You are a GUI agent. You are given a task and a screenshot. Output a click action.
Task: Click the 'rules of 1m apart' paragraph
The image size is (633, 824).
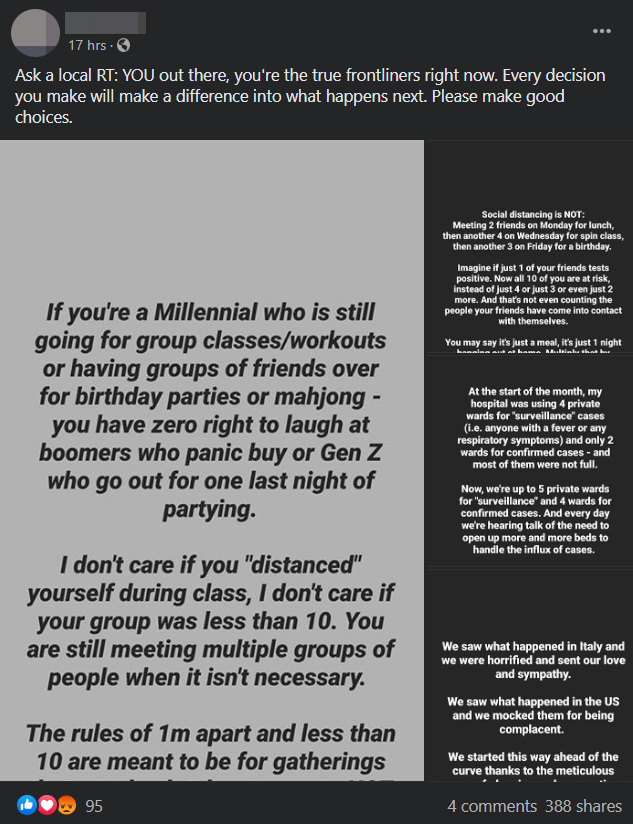tap(210, 745)
